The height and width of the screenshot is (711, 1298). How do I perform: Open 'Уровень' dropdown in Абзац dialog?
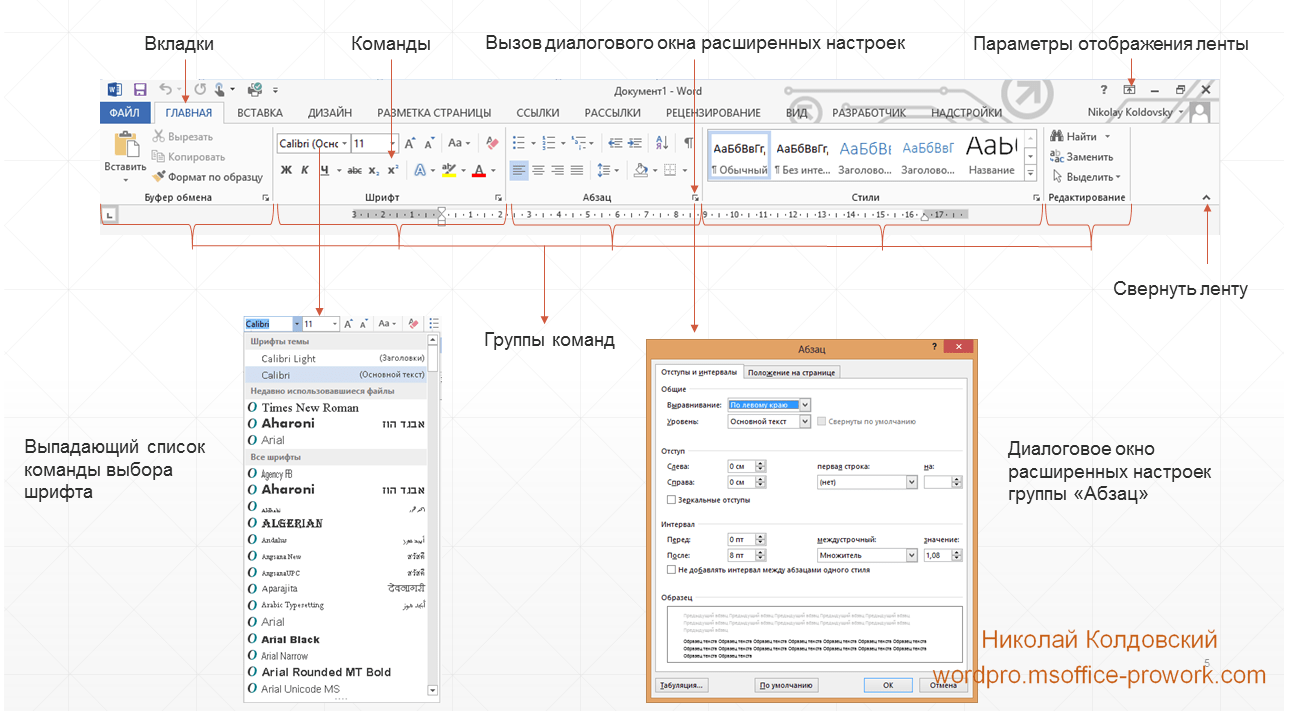click(805, 422)
